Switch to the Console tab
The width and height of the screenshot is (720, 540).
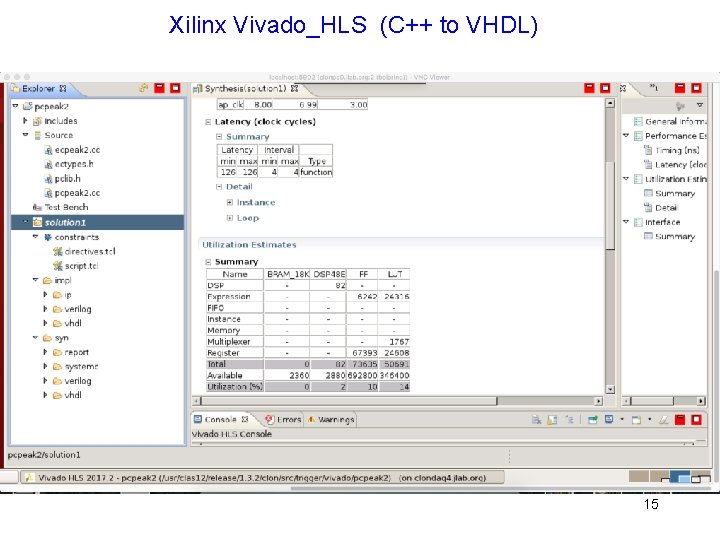click(221, 419)
